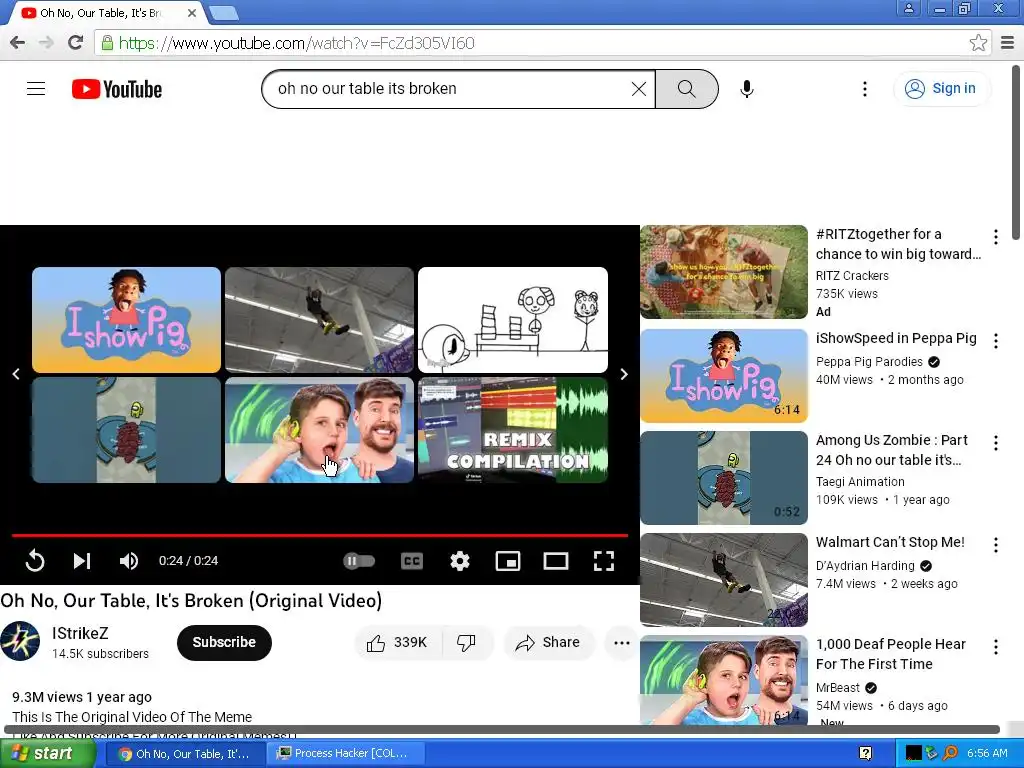Image resolution: width=1024 pixels, height=768 pixels.
Task: Enable miniplayer mode
Action: pyautogui.click(x=507, y=561)
